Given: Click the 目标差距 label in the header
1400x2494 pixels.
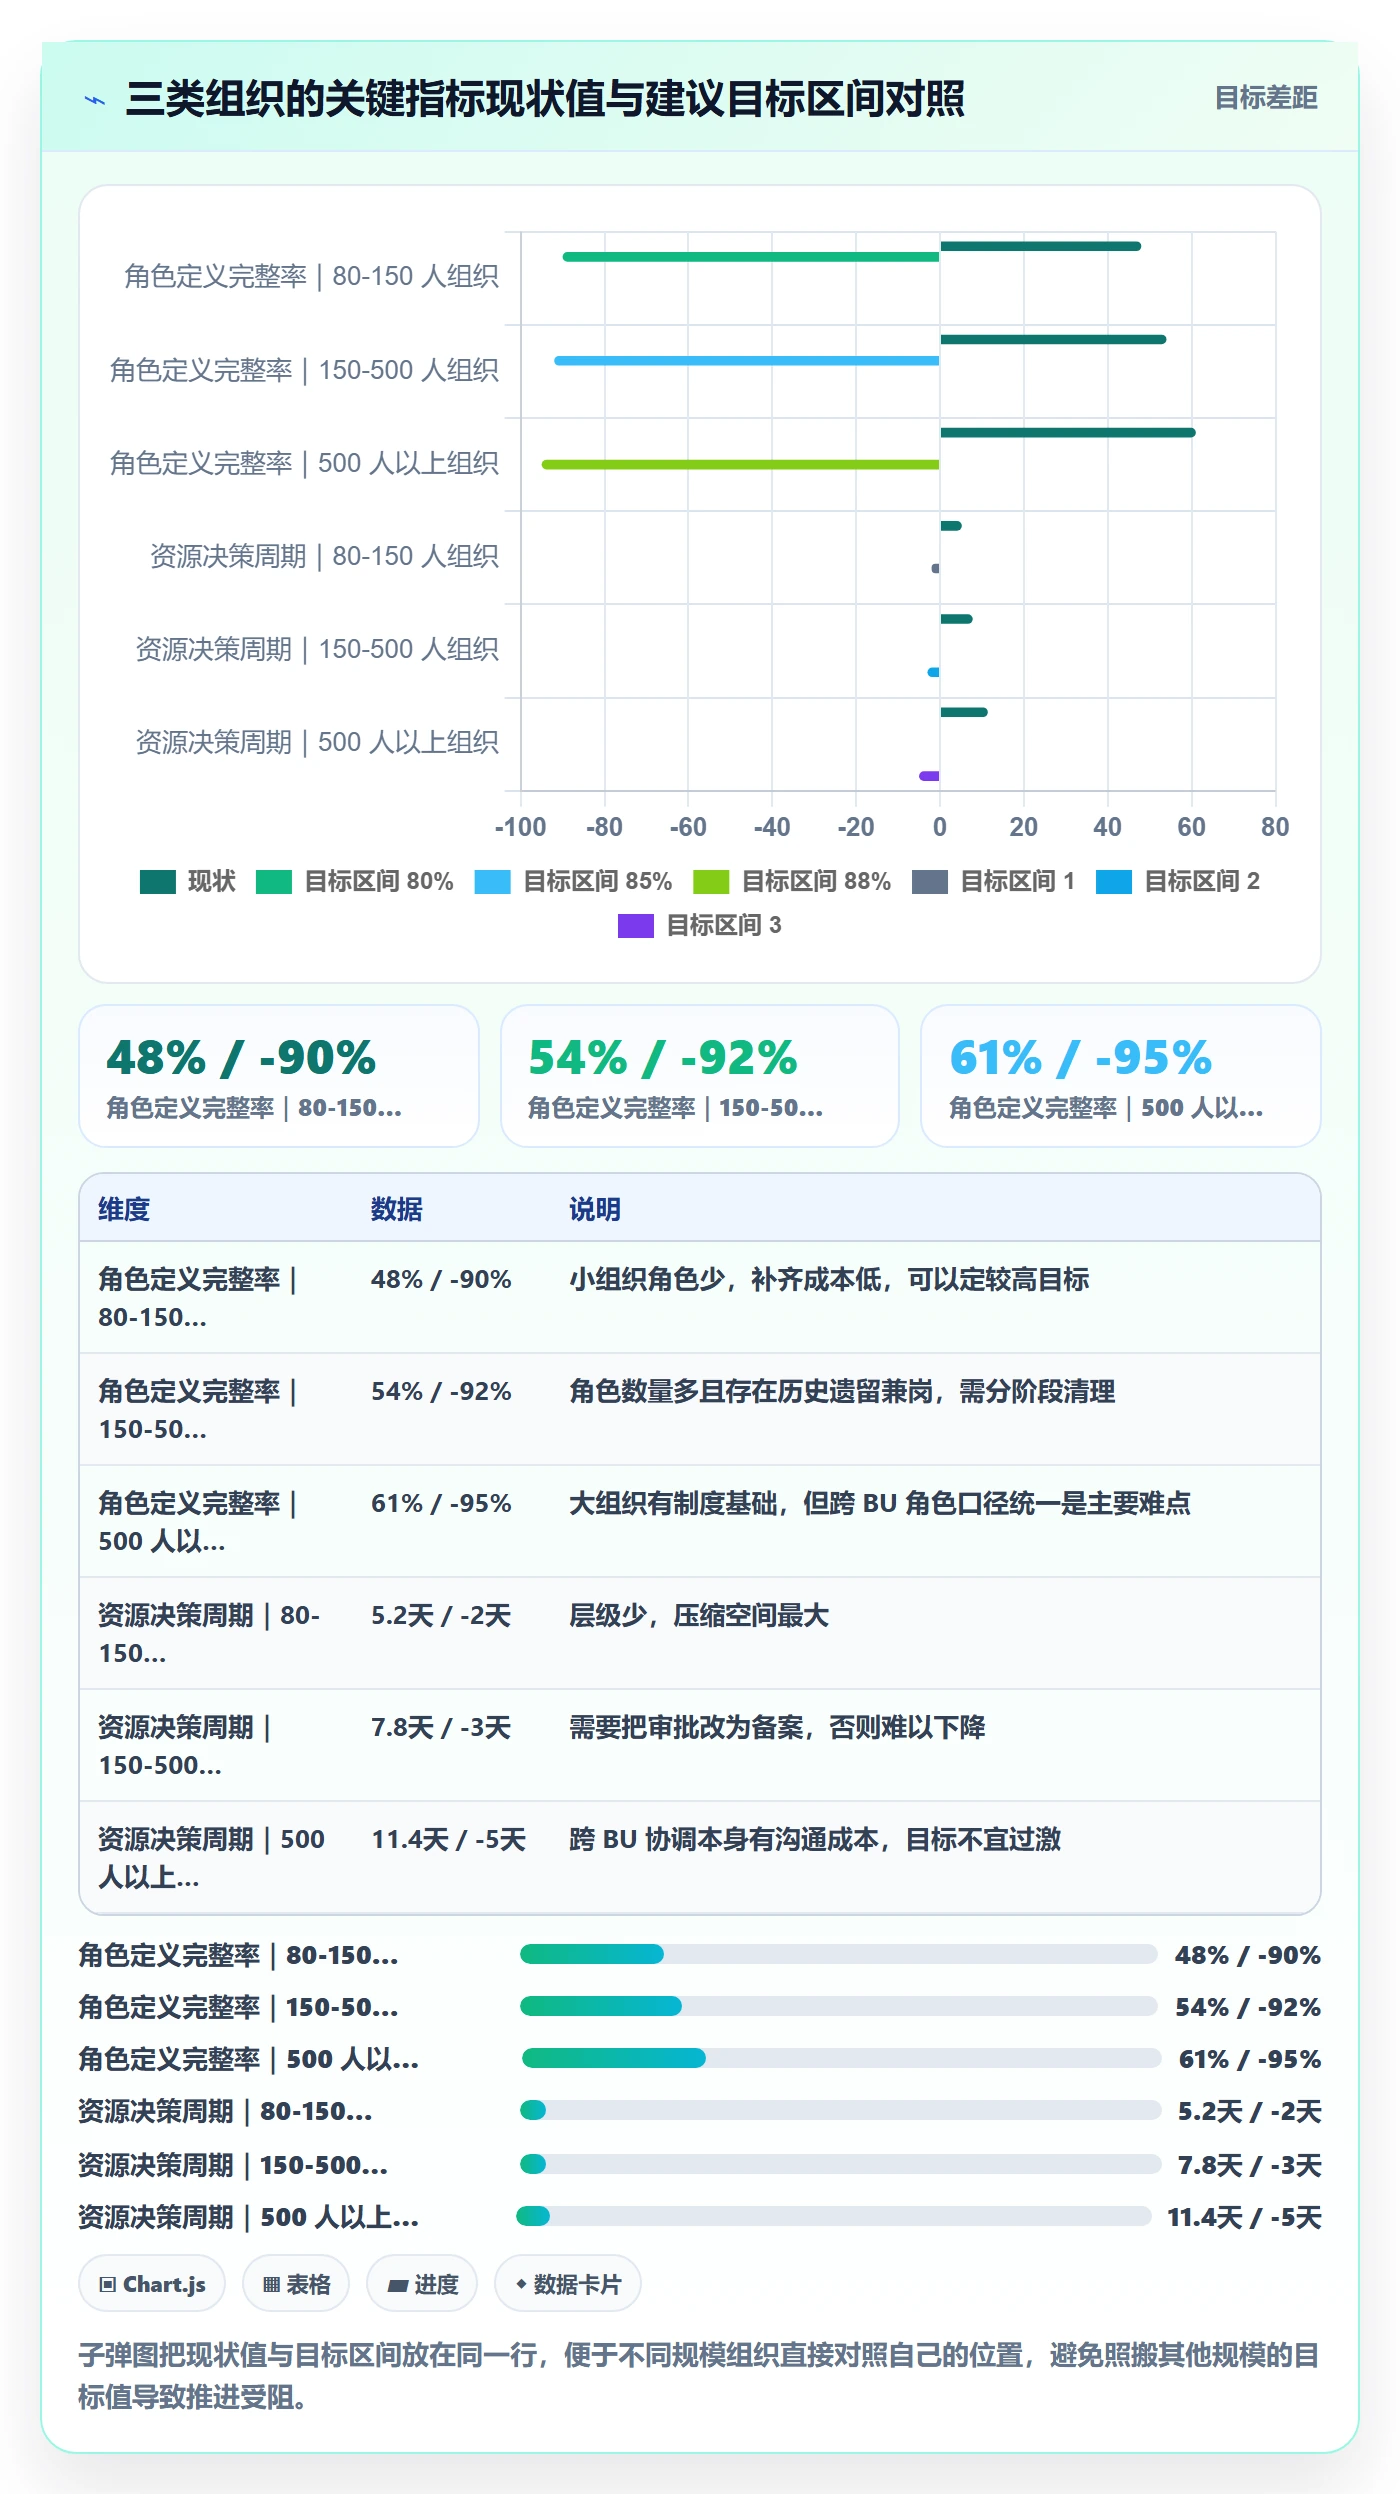Looking at the screenshot, I should pos(1266,98).
